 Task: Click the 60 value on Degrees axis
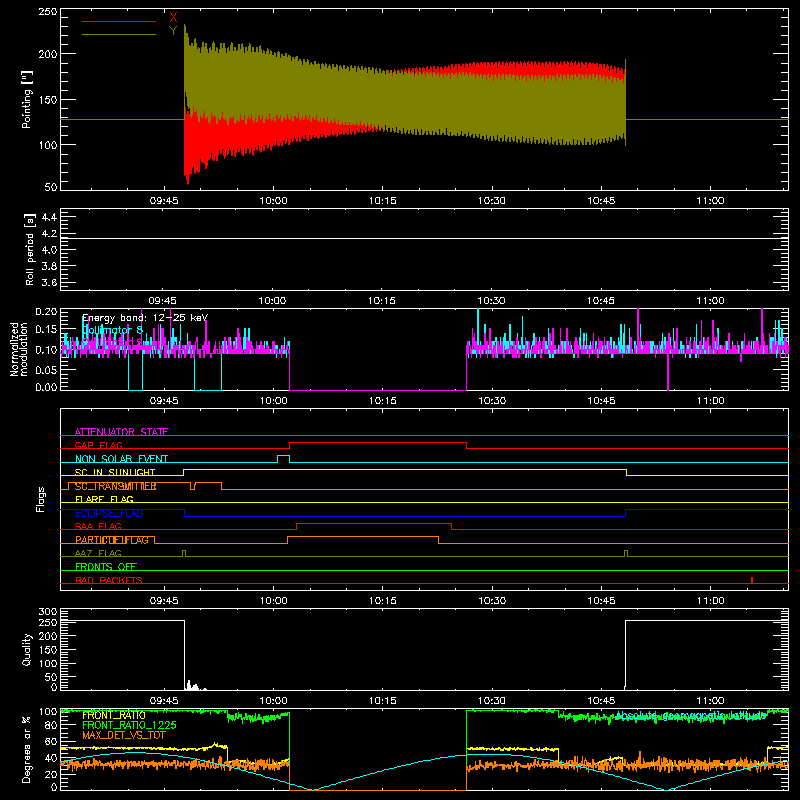coord(52,741)
